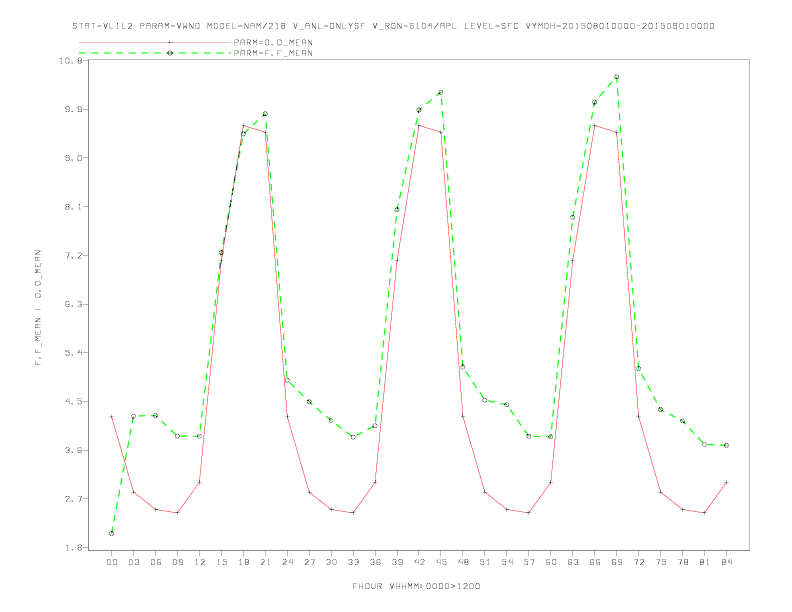This screenshot has height=612, width=792.
Task: Click x-axis hour label 36
Action: pyautogui.click(x=375, y=562)
